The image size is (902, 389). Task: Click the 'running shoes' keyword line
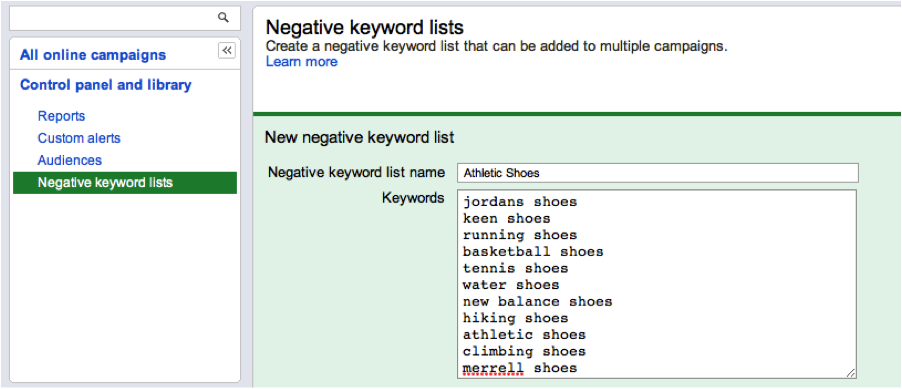(x=520, y=235)
